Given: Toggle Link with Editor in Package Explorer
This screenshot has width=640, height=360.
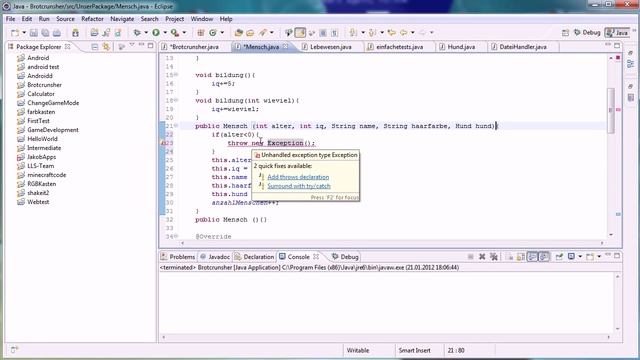Looking at the screenshot, I should click(106, 47).
